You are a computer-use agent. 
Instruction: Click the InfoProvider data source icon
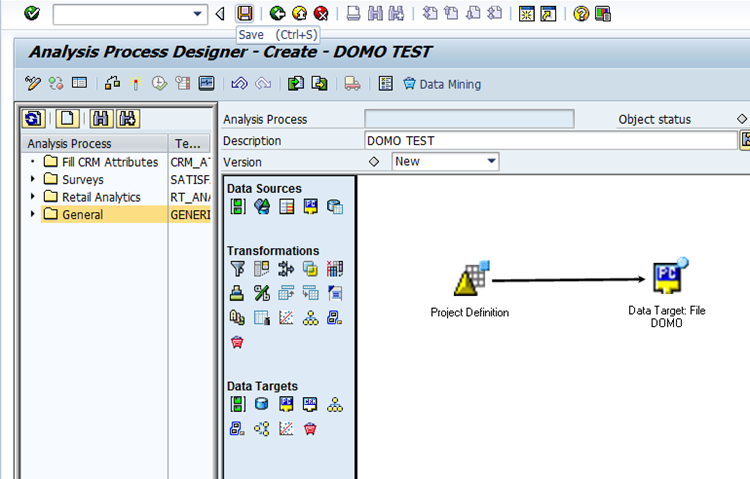[x=262, y=207]
